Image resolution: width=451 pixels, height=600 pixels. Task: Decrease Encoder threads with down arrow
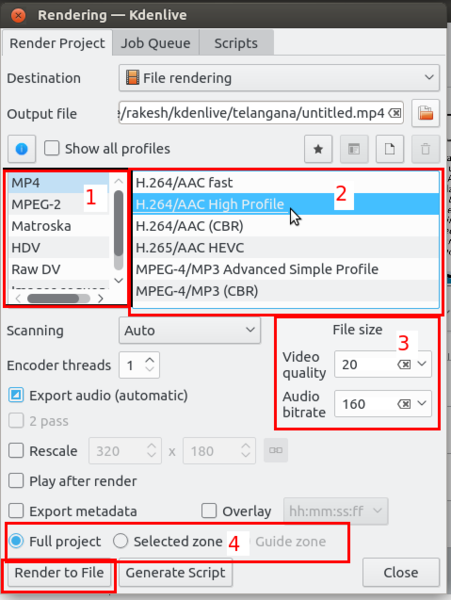click(x=150, y=369)
